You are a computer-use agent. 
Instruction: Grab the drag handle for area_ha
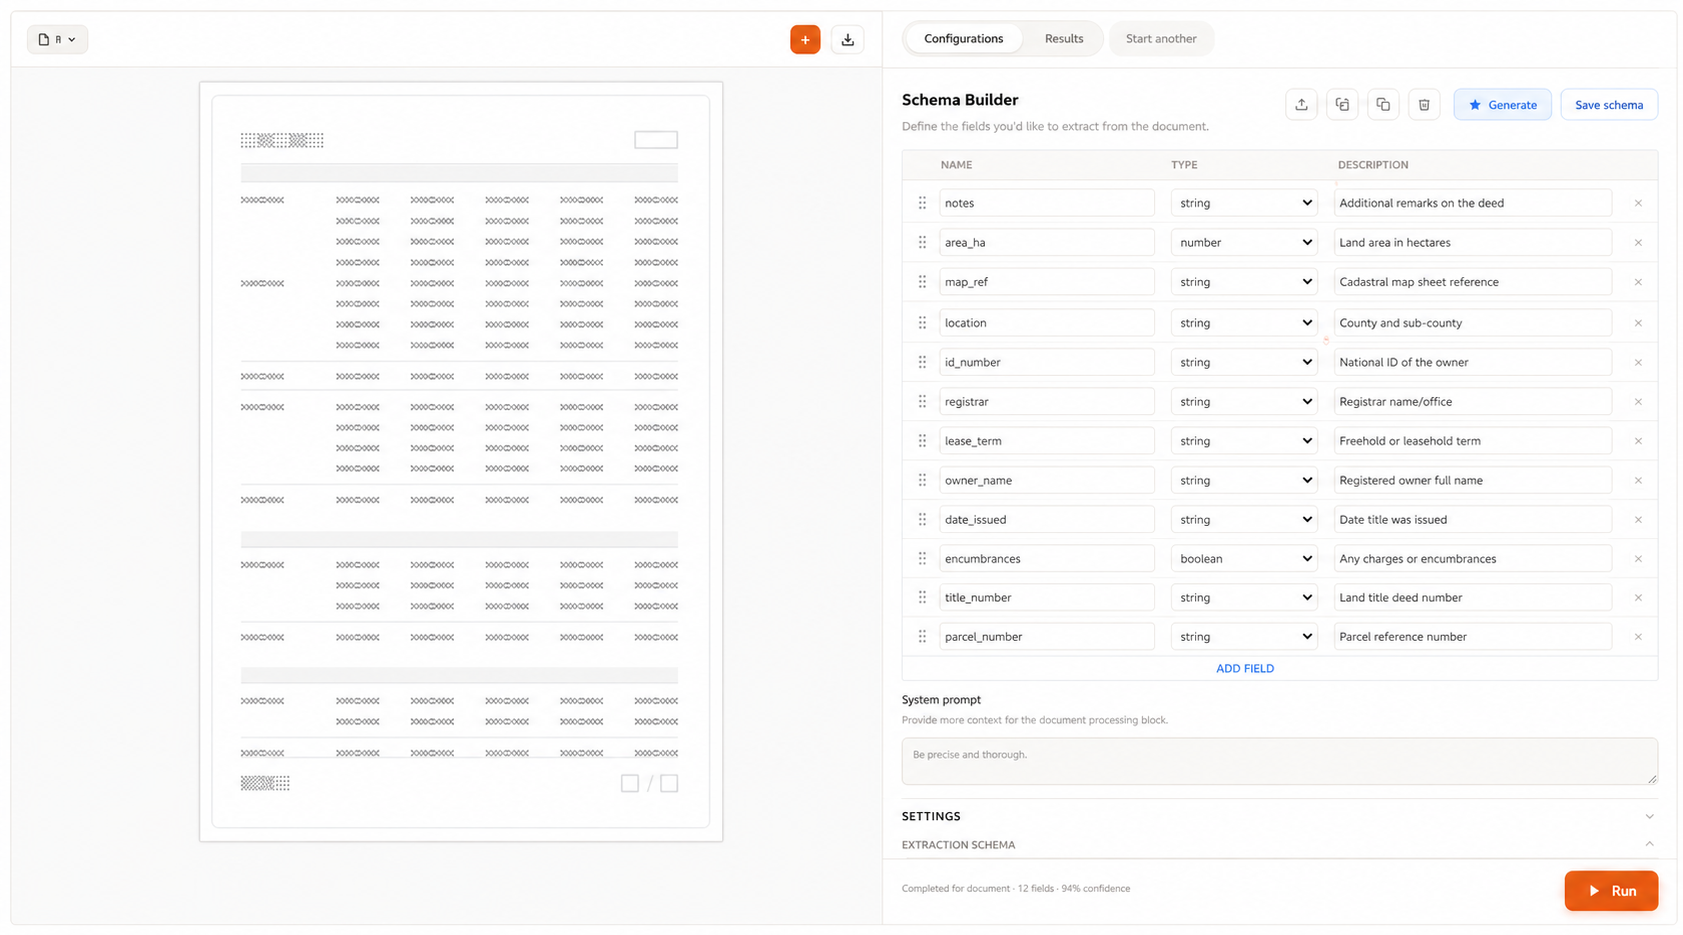(922, 243)
